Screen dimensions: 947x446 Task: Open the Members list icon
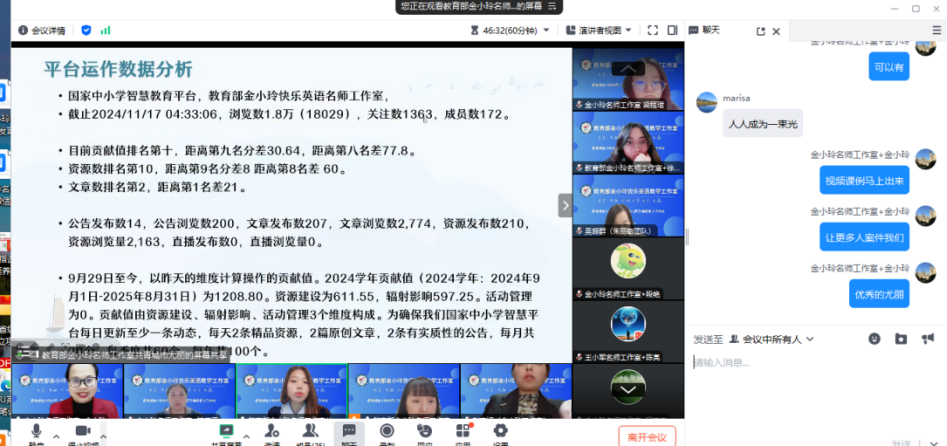(x=310, y=431)
